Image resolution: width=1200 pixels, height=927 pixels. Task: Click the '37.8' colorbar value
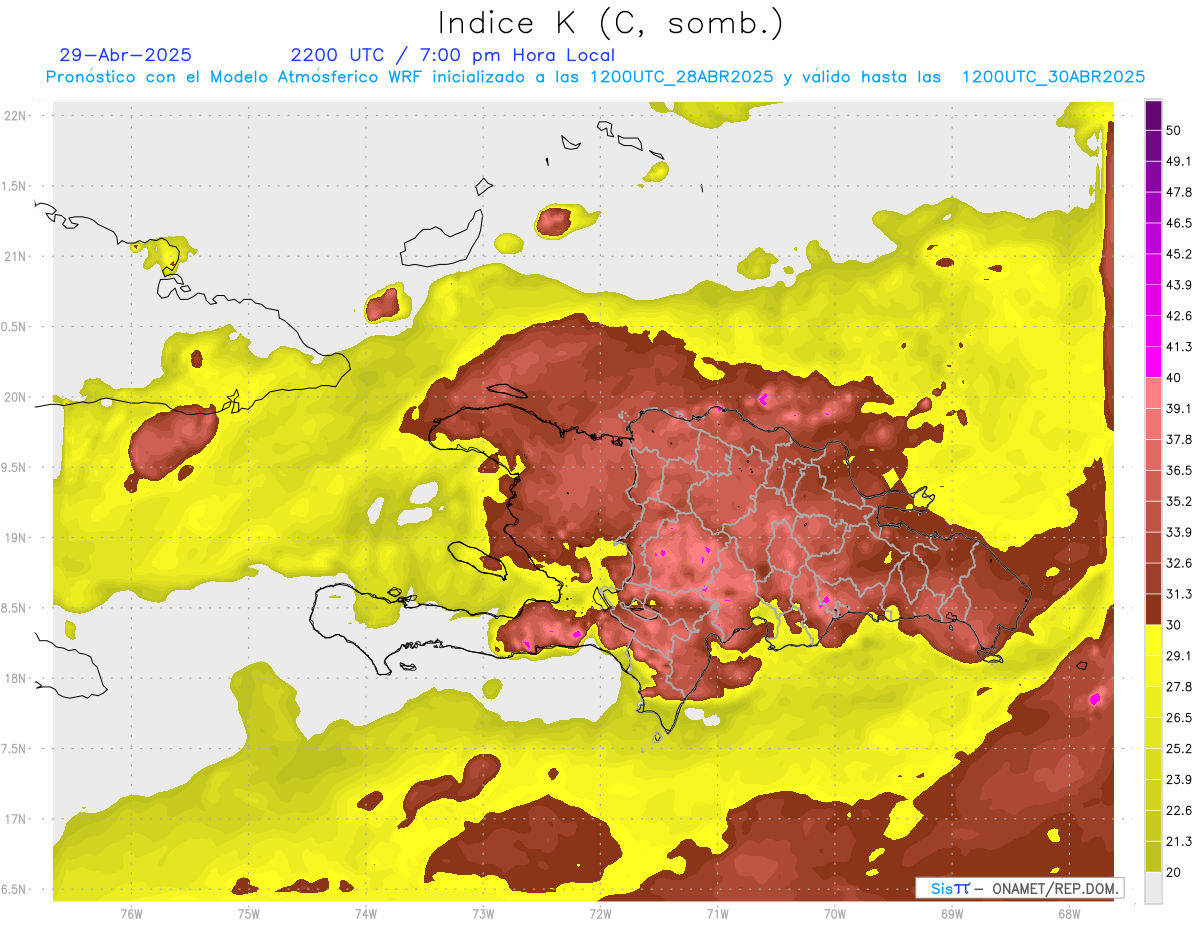tap(1178, 440)
